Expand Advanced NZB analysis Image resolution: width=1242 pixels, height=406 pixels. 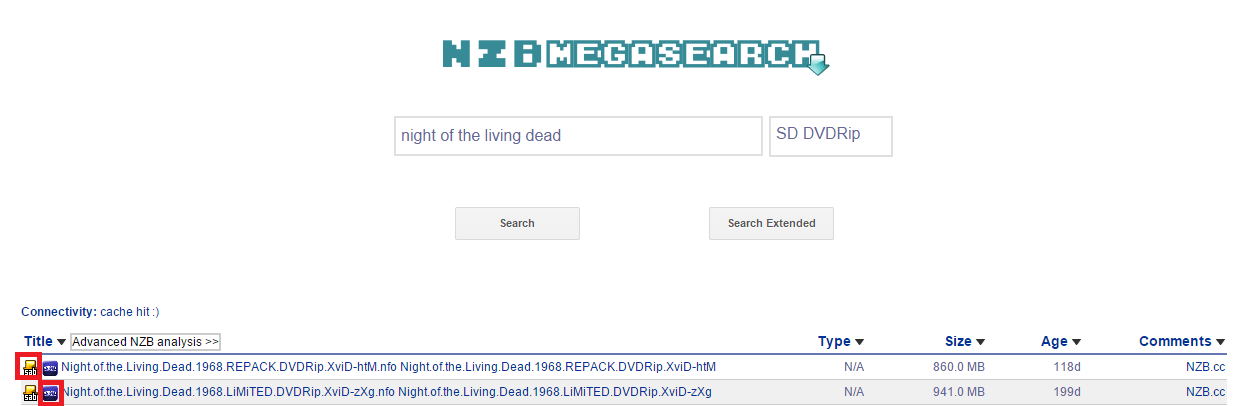[x=145, y=342]
